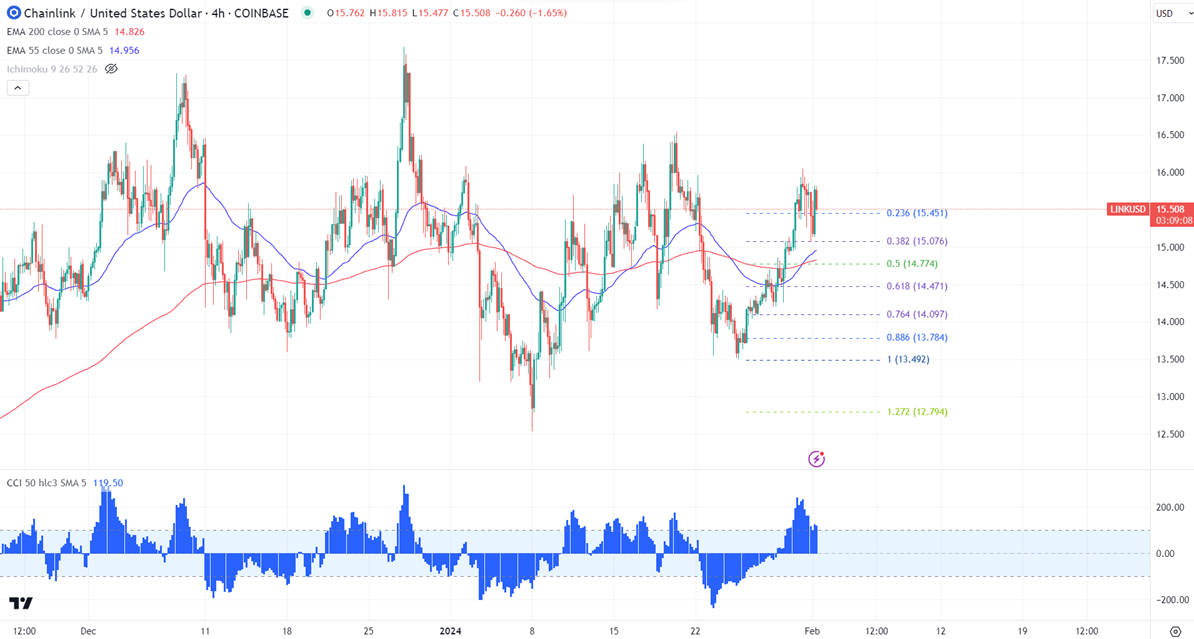
Task: Click the green market status dot
Action: pos(307,13)
